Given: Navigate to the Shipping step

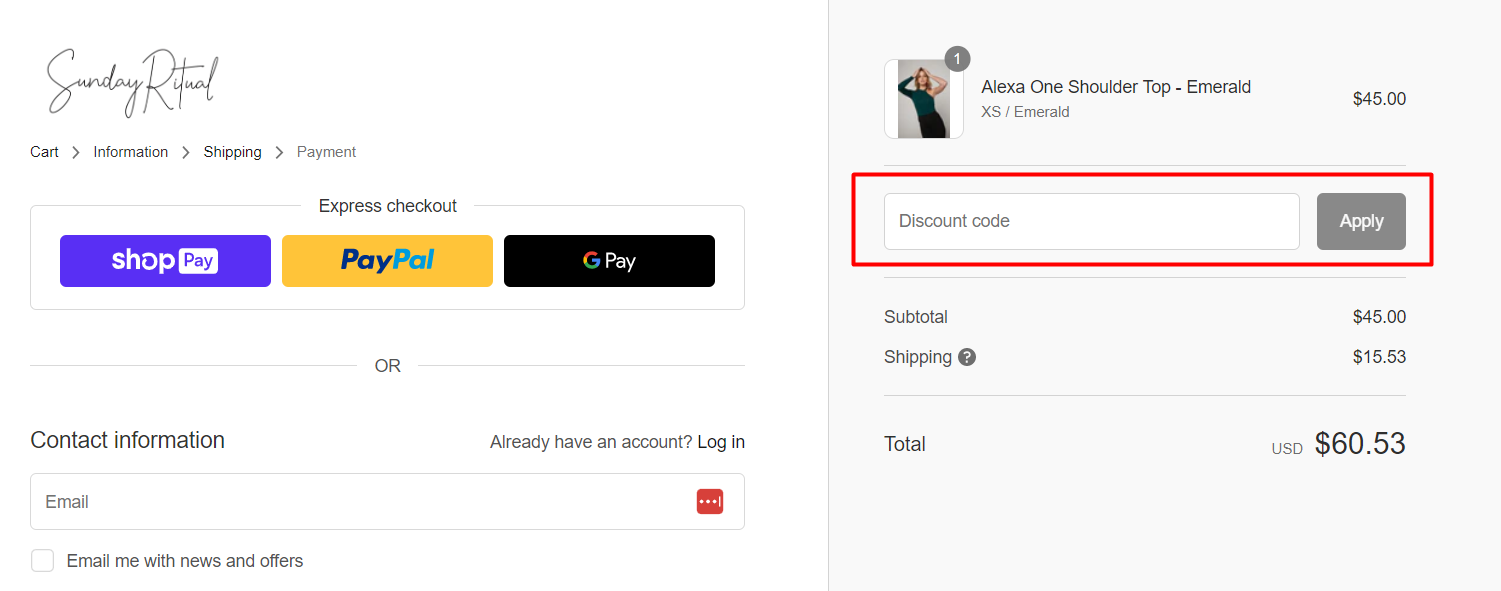Looking at the screenshot, I should tap(232, 151).
